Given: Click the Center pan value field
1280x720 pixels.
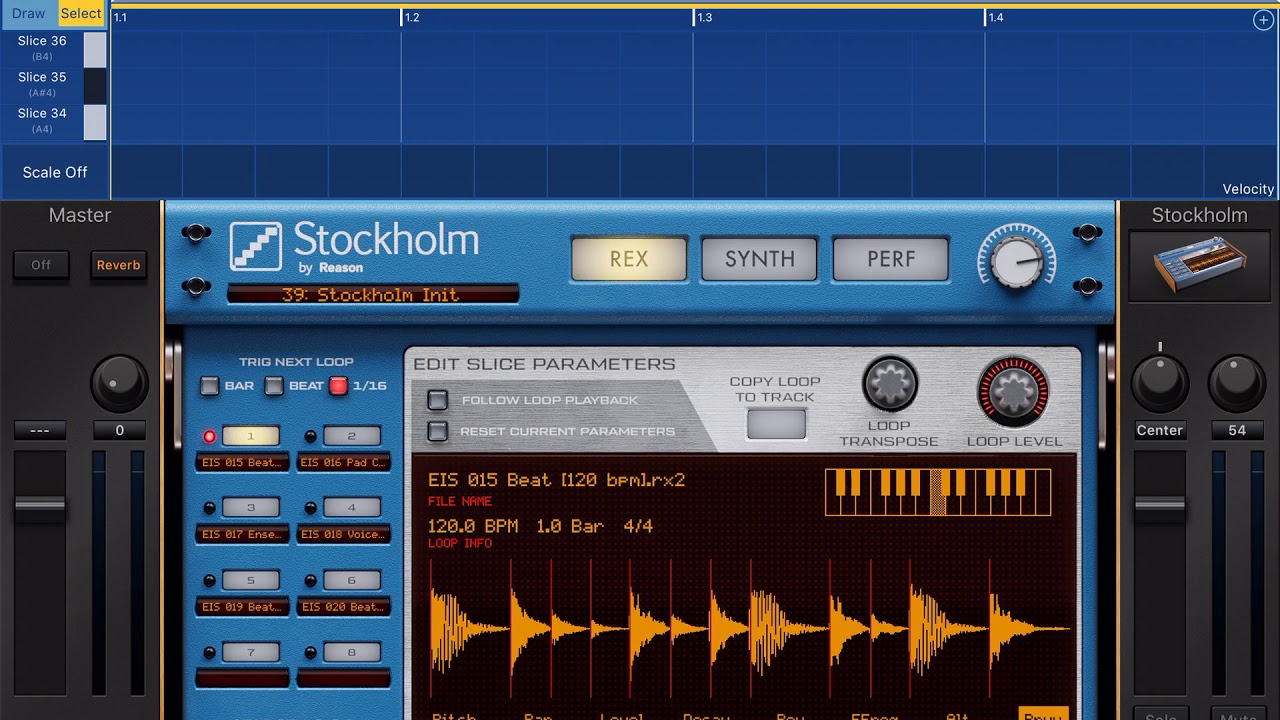Looking at the screenshot, I should [x=1160, y=430].
